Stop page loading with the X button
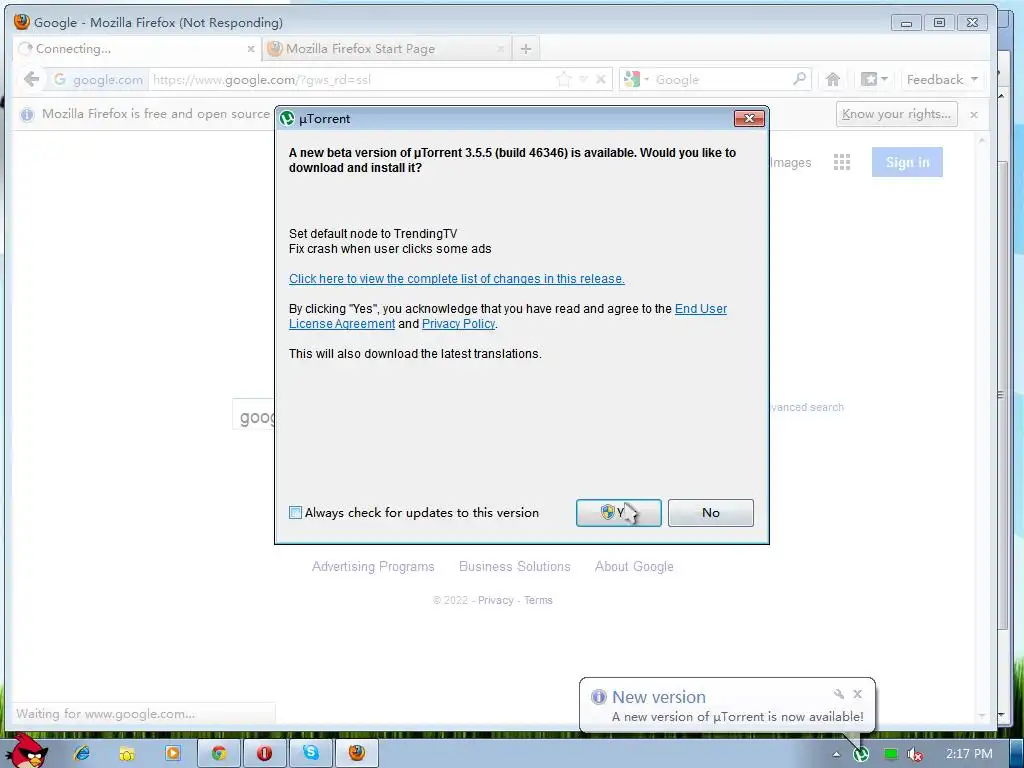The image size is (1024, 768). (x=601, y=80)
